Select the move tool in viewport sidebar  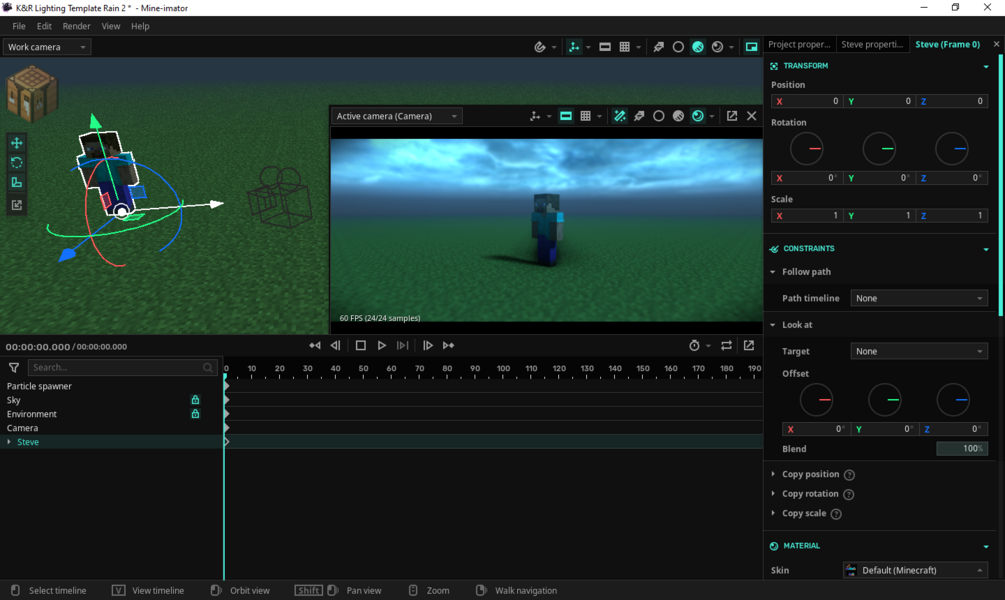pyautogui.click(x=17, y=142)
